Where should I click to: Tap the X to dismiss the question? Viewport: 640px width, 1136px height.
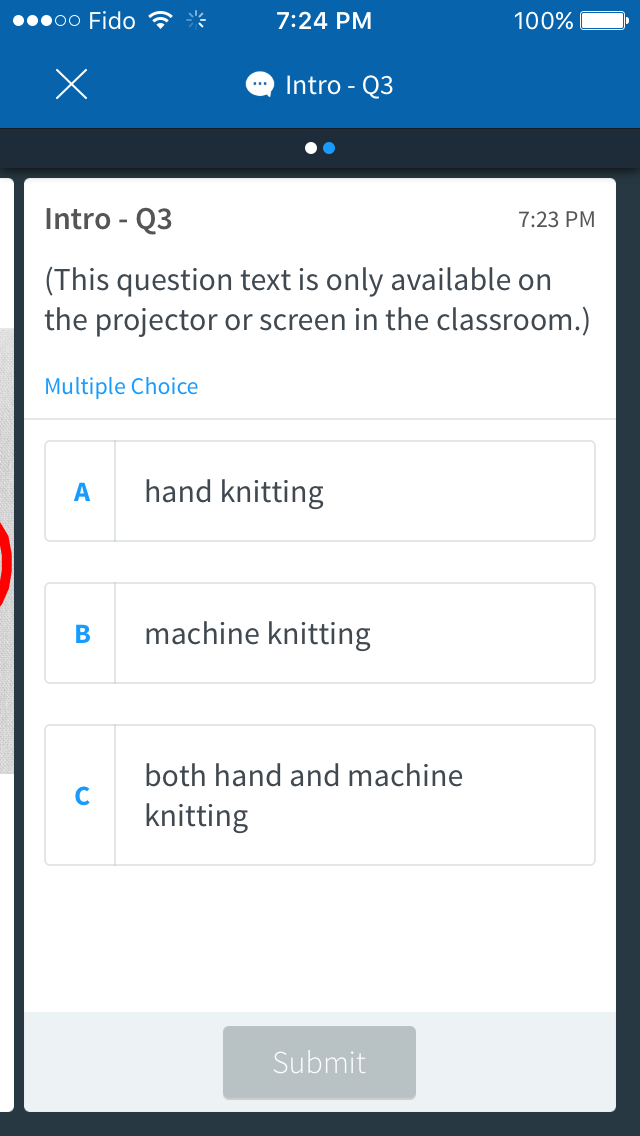pyautogui.click(x=71, y=84)
